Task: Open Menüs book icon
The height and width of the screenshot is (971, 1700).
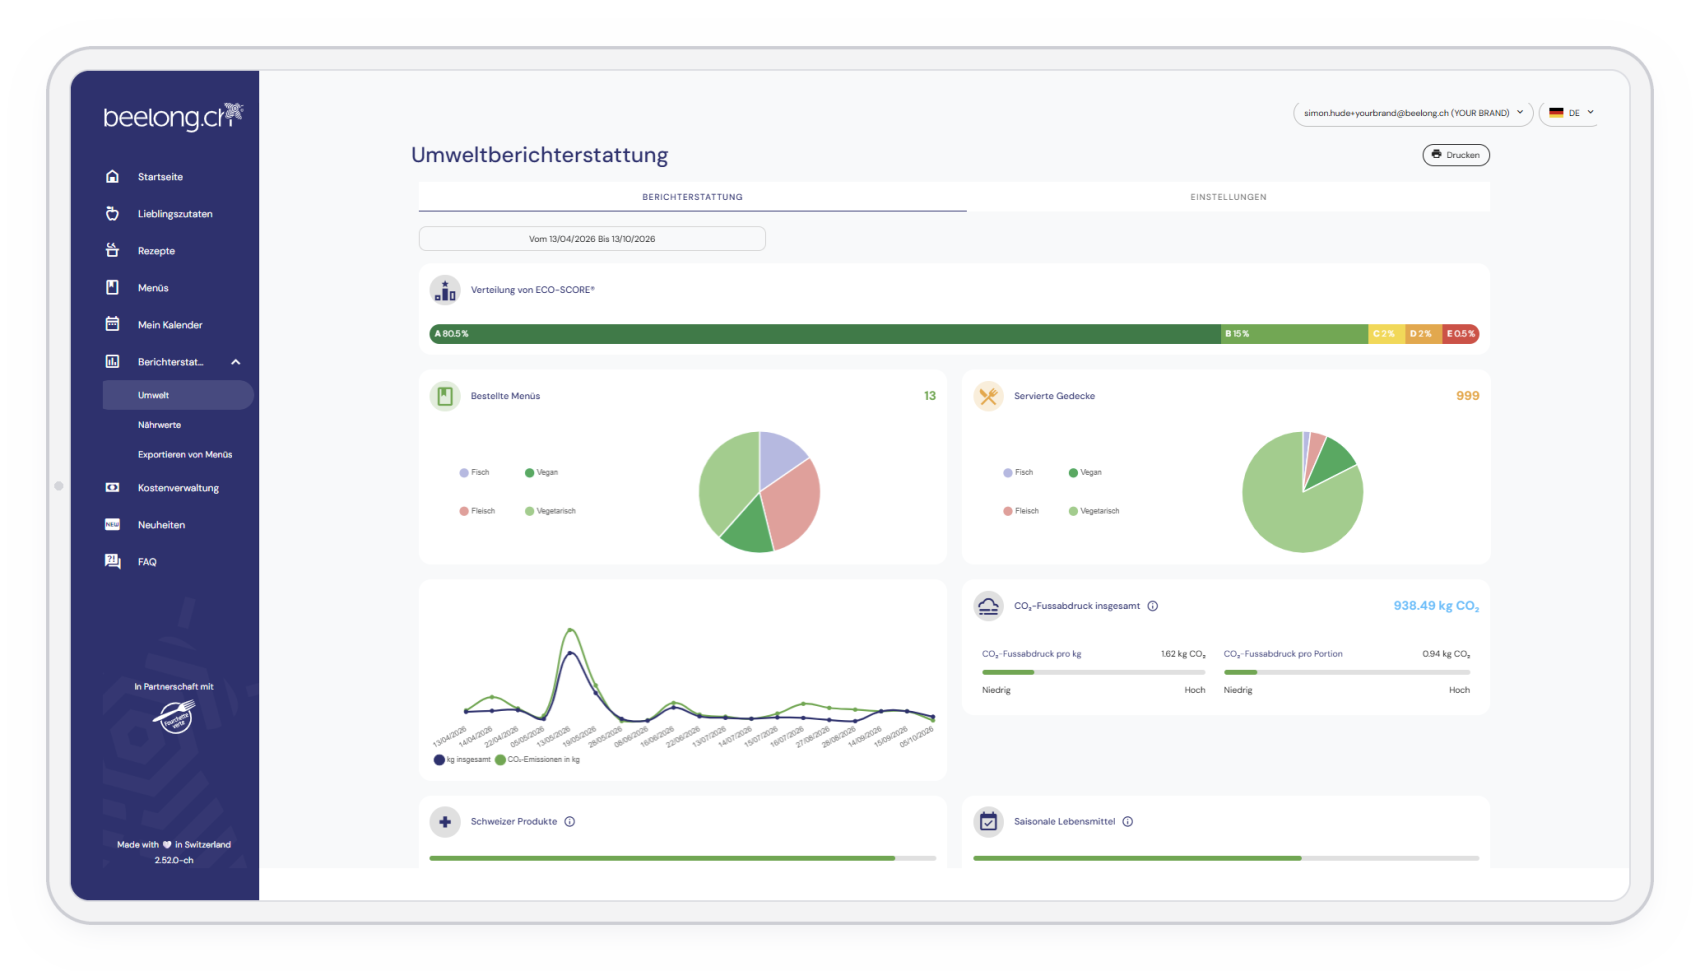Action: tap(112, 288)
